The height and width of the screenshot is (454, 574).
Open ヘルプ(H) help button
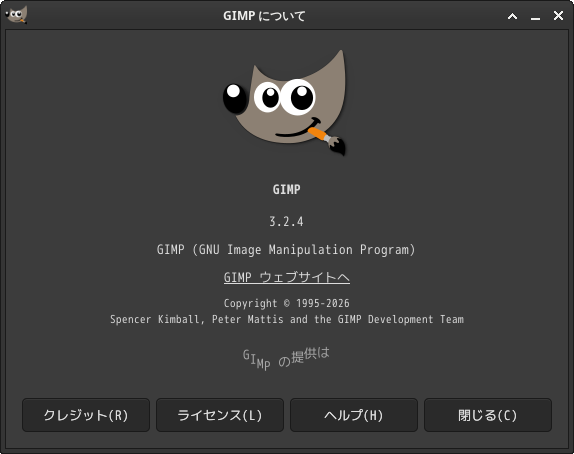pos(354,415)
